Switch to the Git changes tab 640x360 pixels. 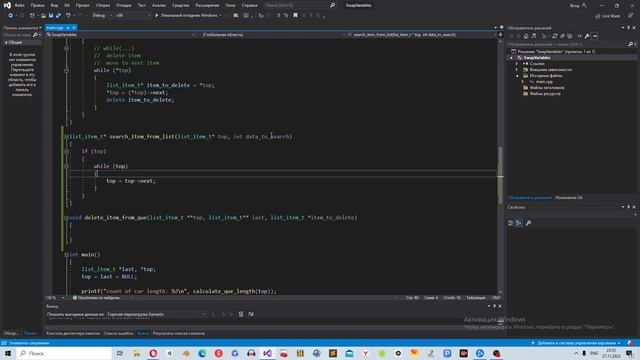569,198
